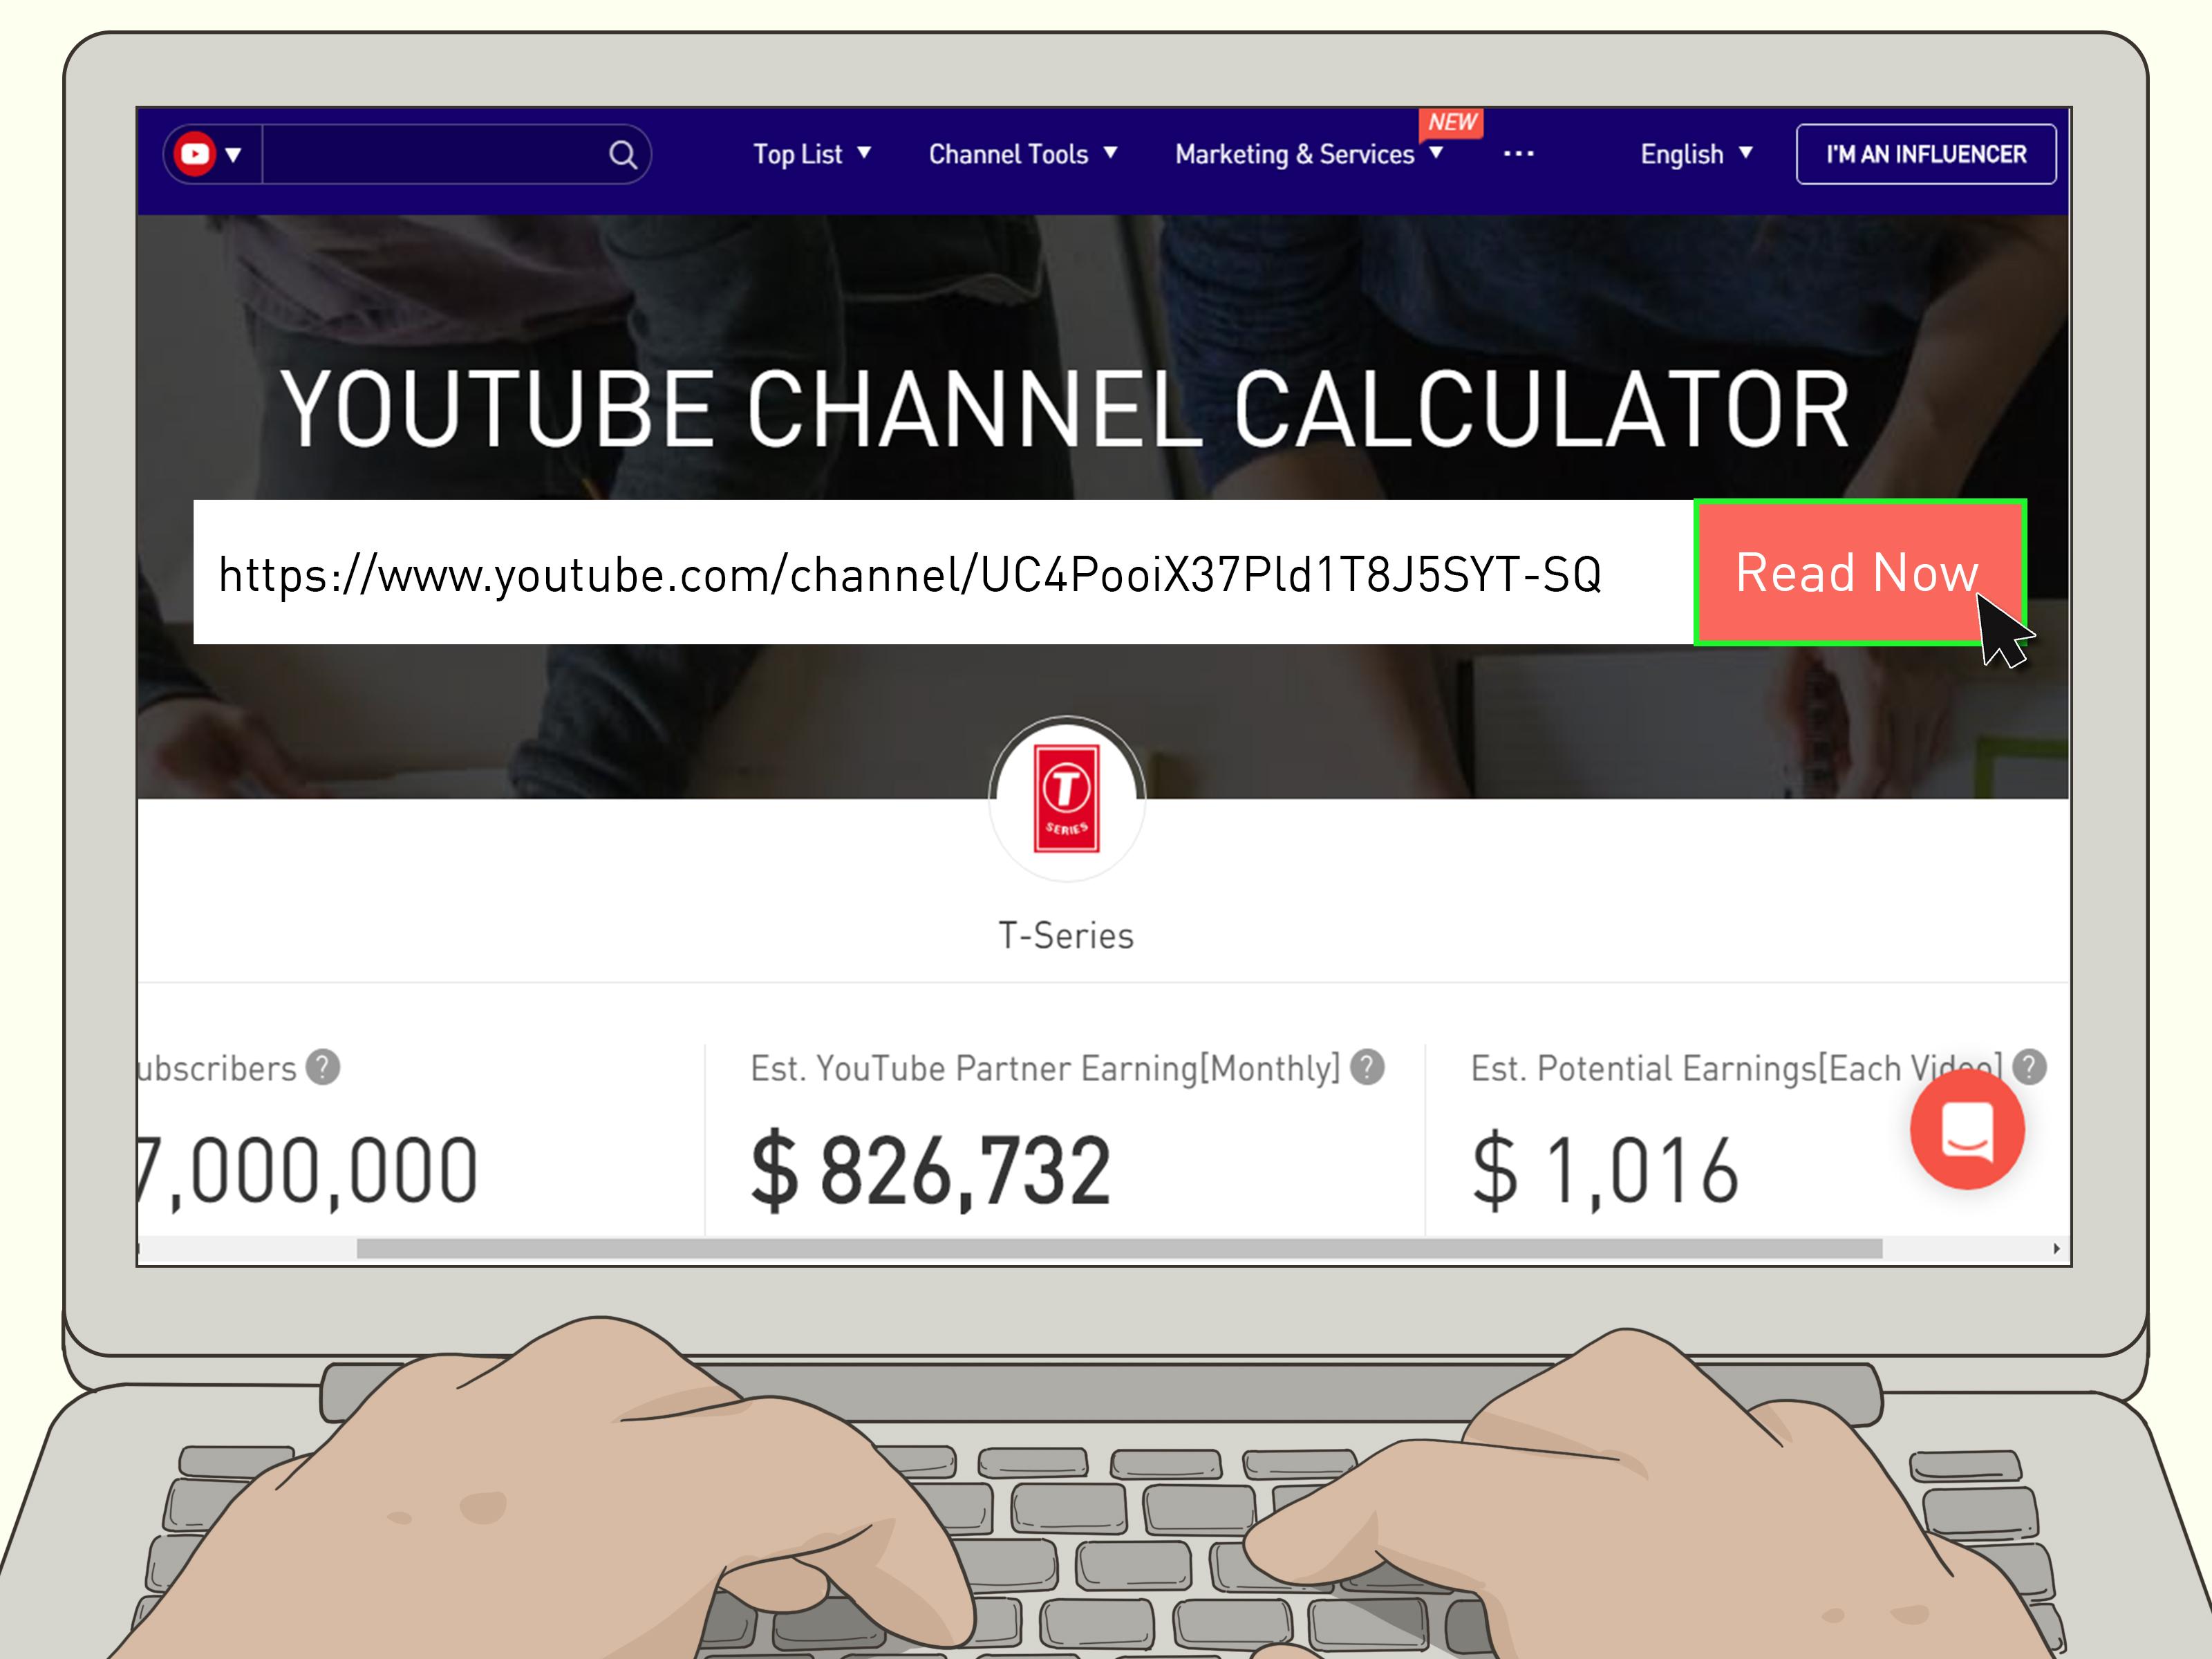Click the T-Series channel logo
This screenshot has width=2212, height=1659.
(x=1067, y=798)
